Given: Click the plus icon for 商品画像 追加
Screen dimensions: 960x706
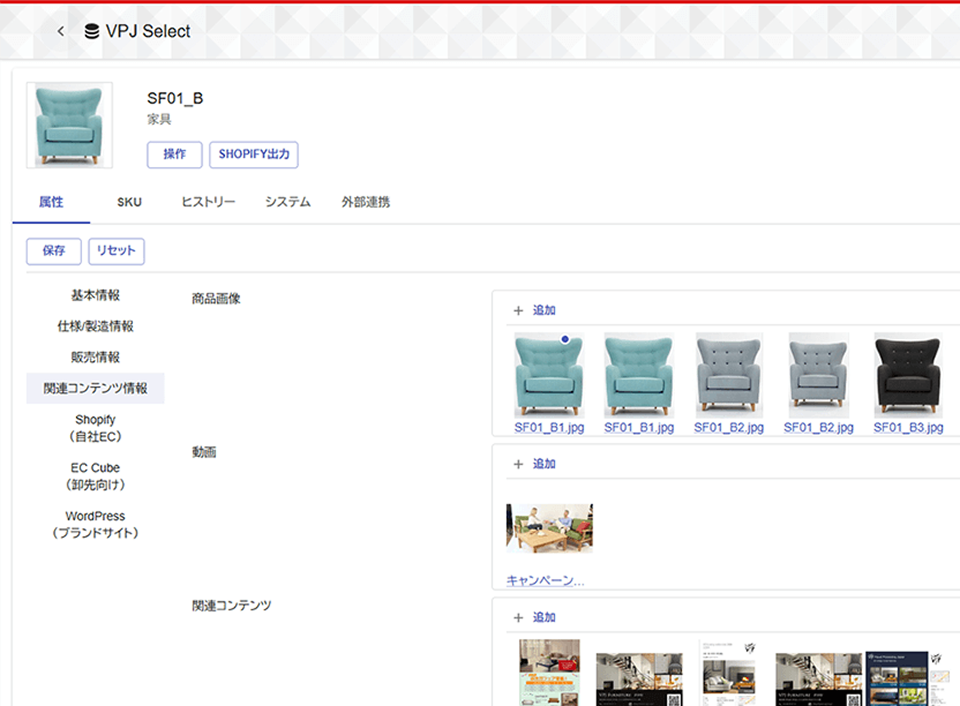Looking at the screenshot, I should coord(519,310).
